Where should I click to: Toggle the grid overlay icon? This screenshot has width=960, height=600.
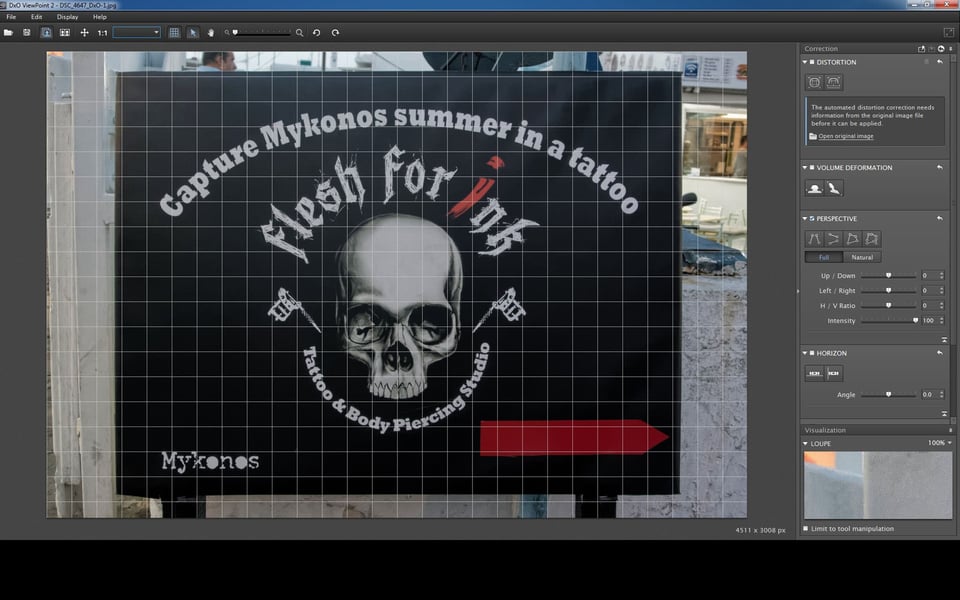[x=174, y=32]
